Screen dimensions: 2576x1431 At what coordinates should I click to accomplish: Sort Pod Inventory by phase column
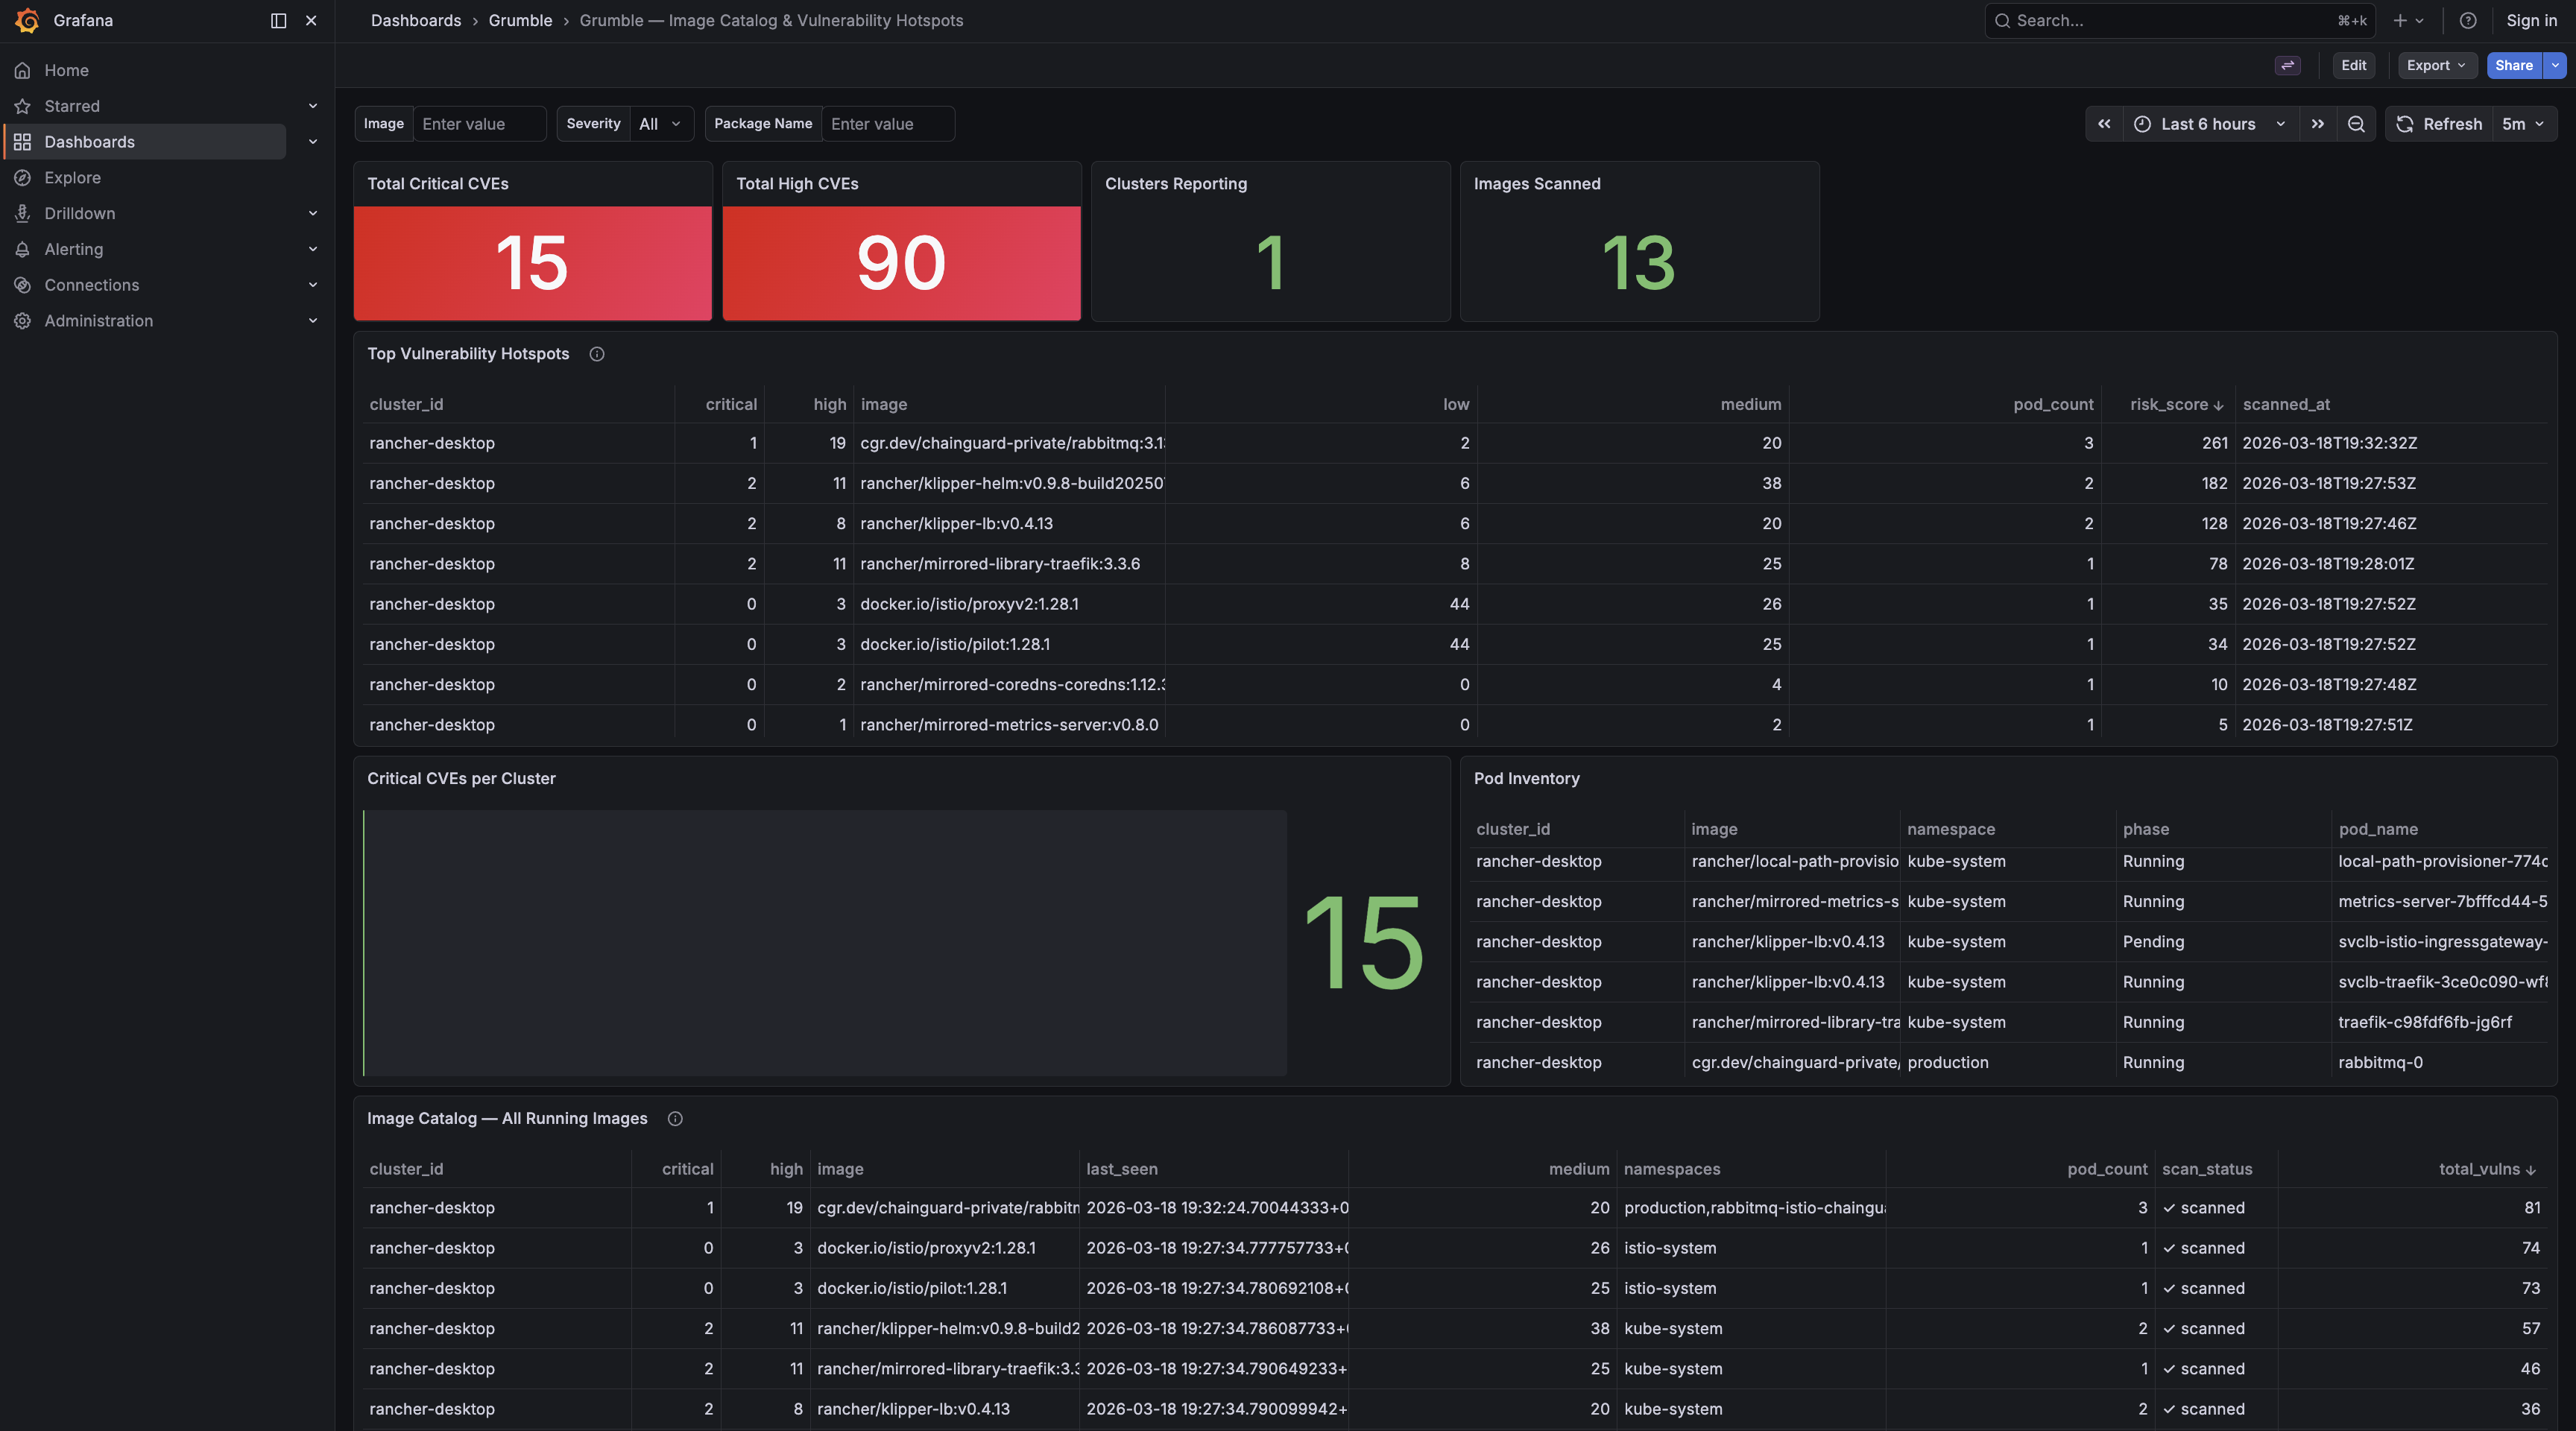click(x=2146, y=829)
